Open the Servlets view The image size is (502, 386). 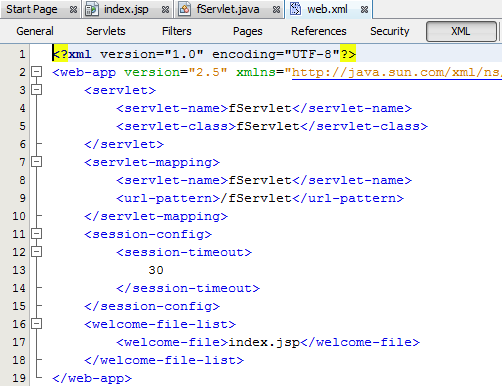(x=106, y=31)
